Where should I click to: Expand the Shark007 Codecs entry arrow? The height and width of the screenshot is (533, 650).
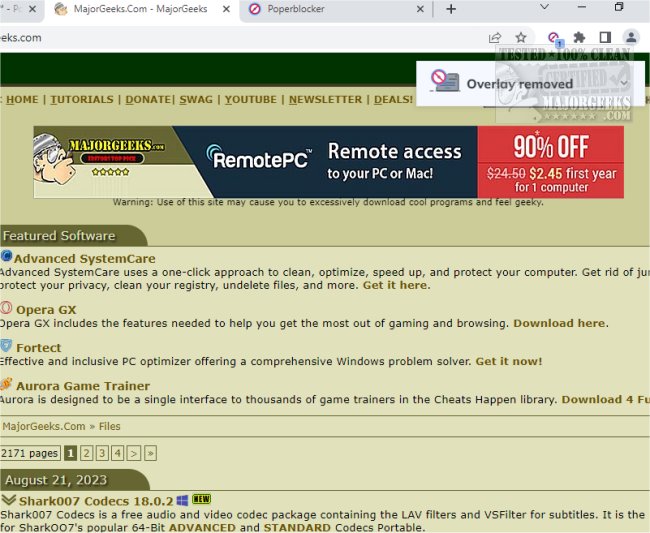(8, 499)
